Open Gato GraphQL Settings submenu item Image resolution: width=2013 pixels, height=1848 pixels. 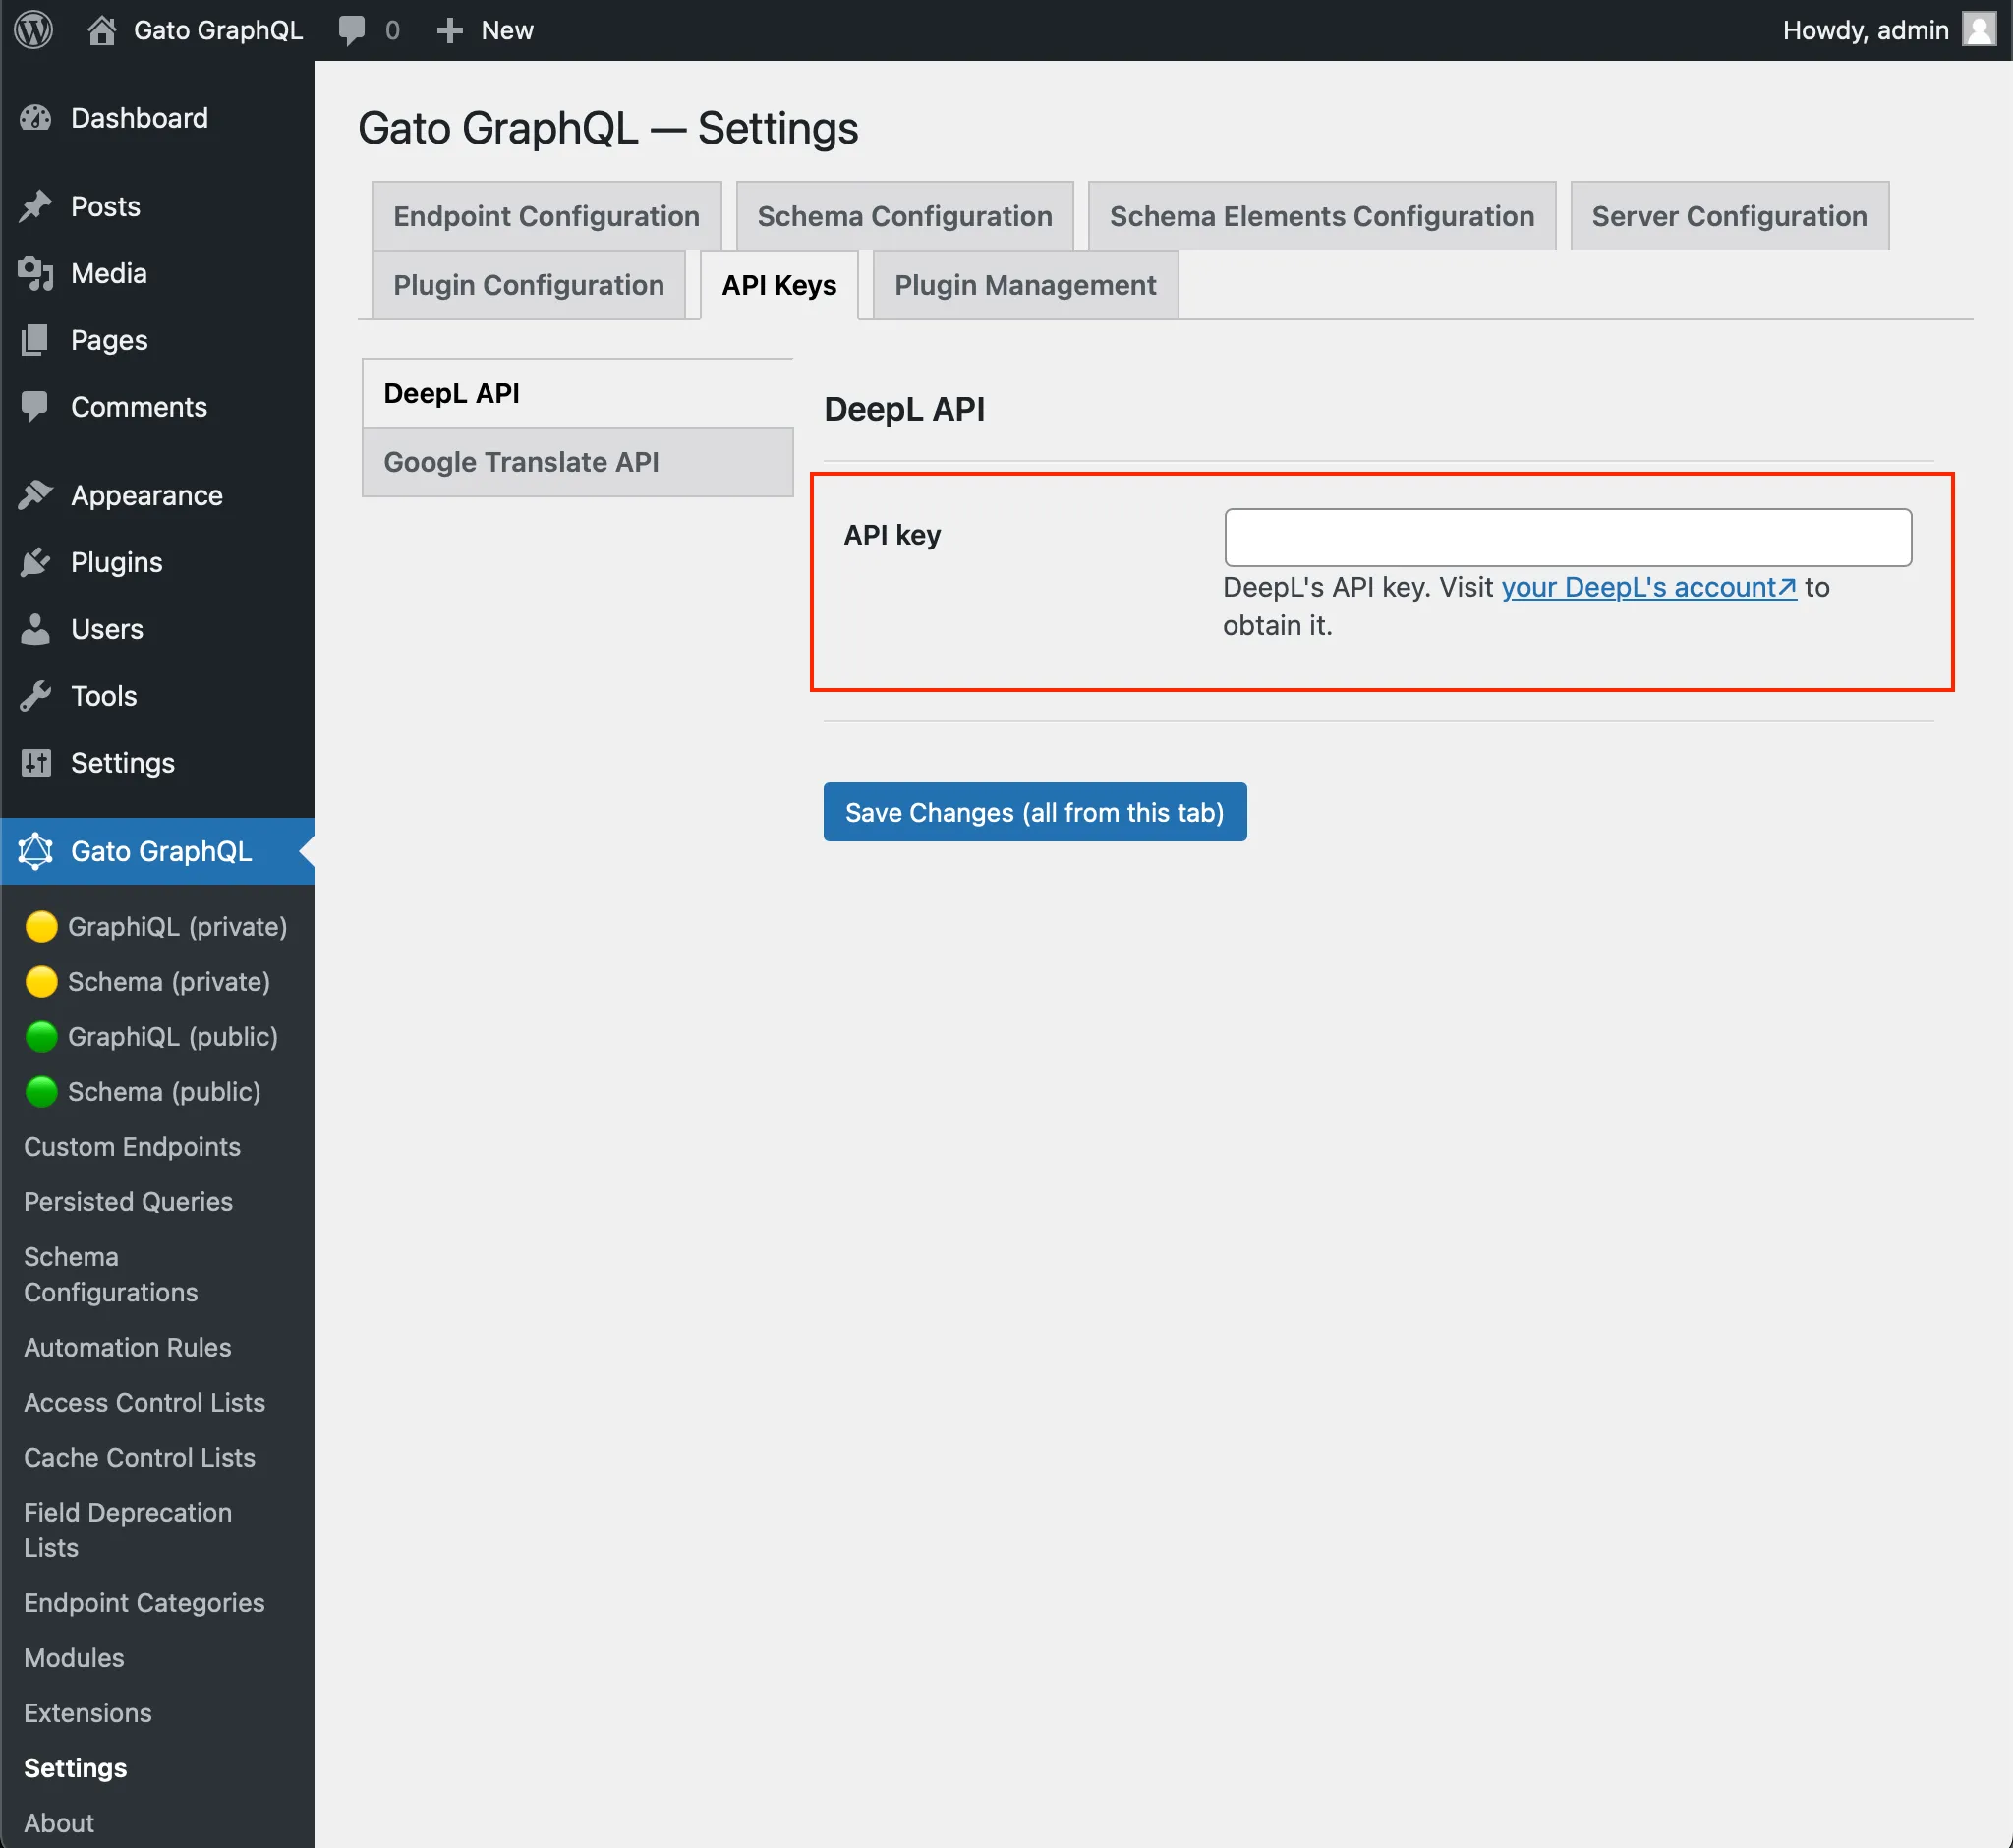point(75,1767)
